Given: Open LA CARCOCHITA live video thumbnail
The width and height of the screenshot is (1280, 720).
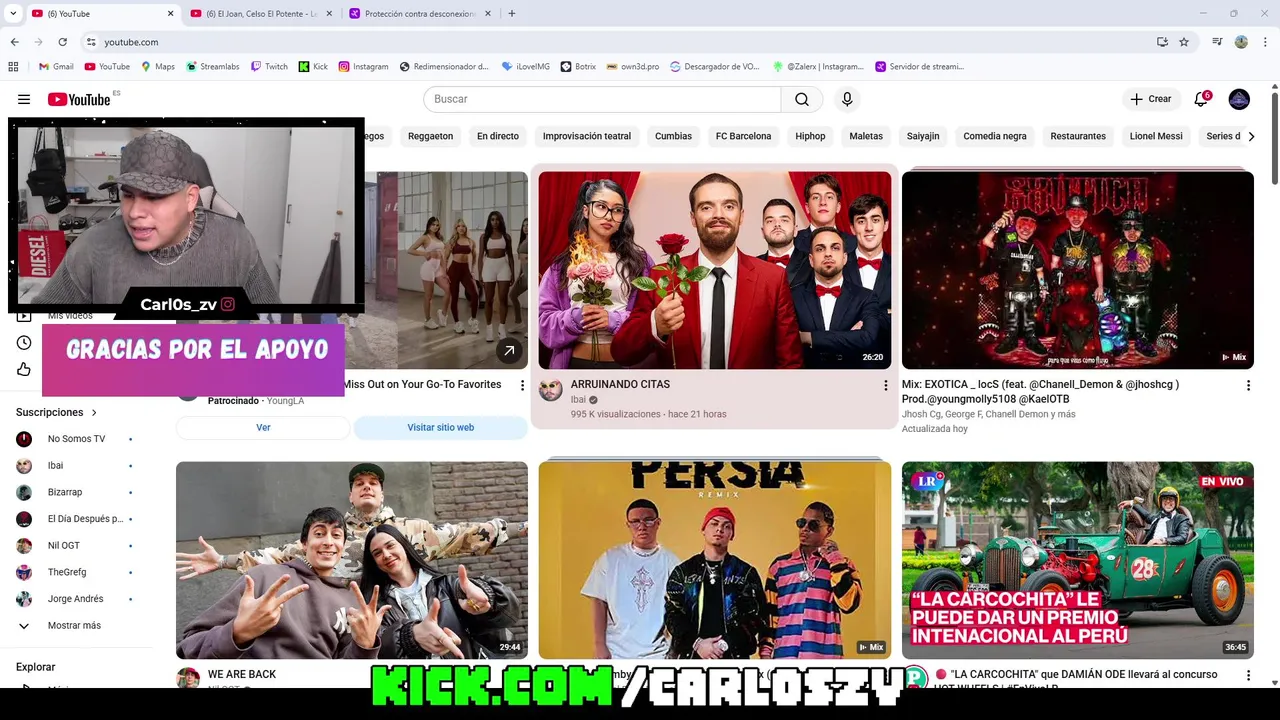Looking at the screenshot, I should 1078,560.
